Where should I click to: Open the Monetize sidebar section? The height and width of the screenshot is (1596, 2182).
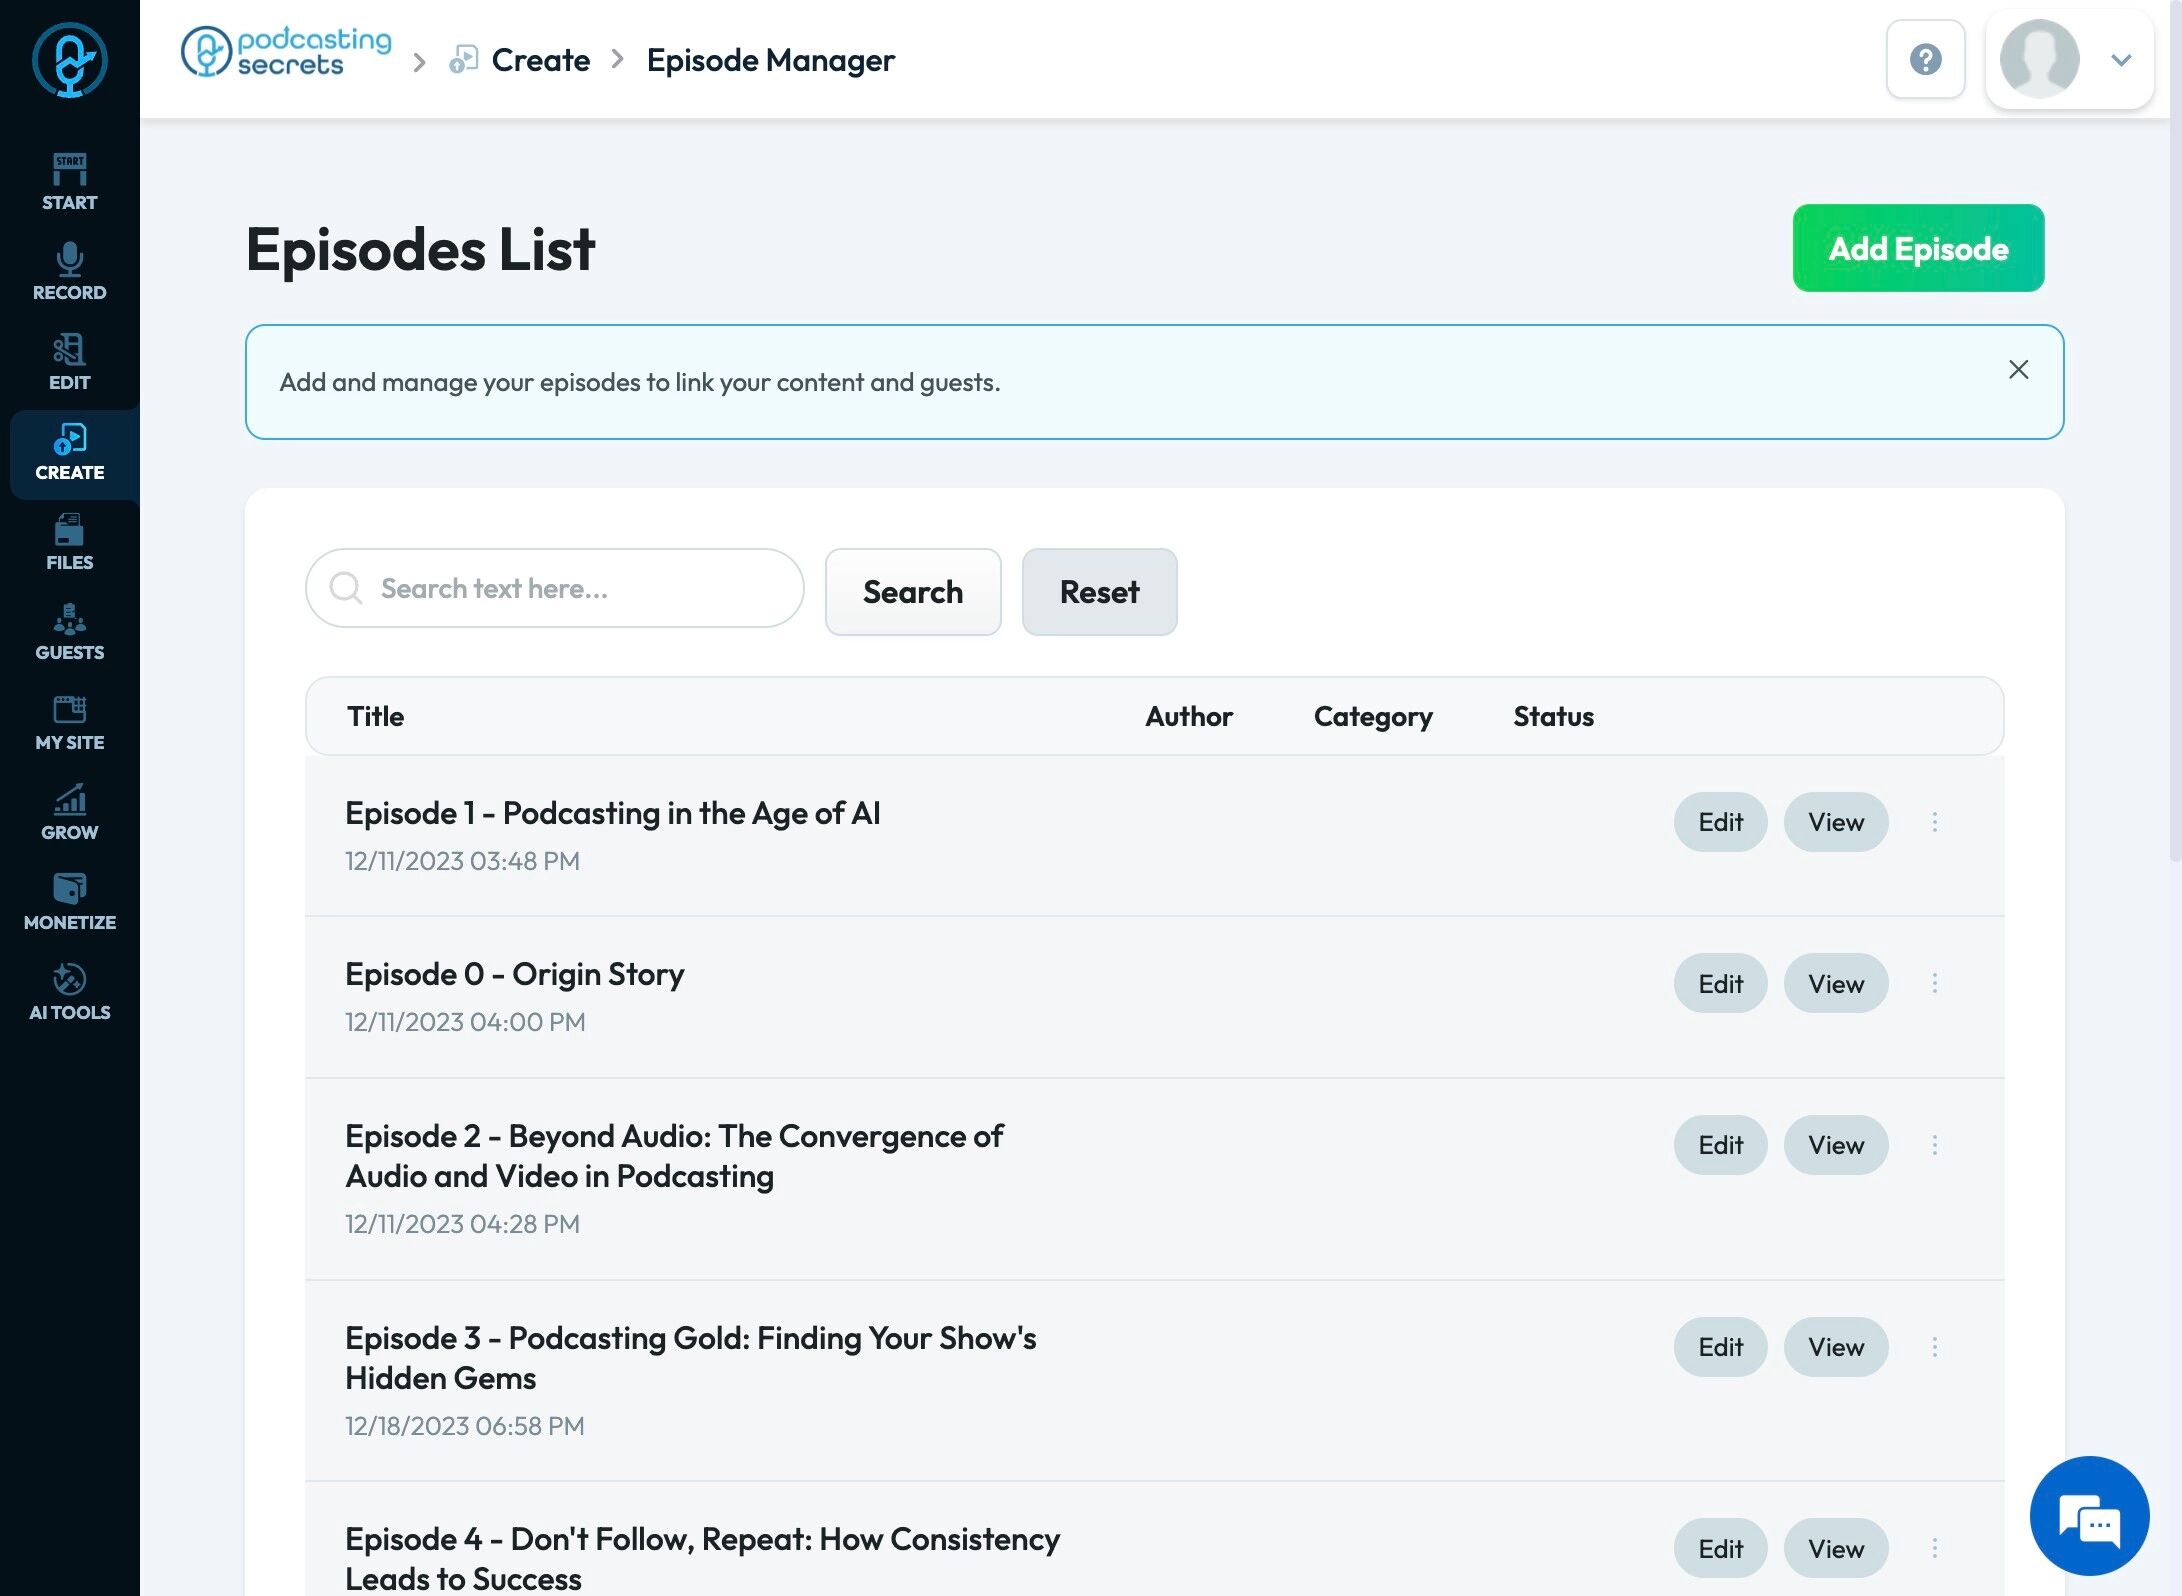pos(69,901)
